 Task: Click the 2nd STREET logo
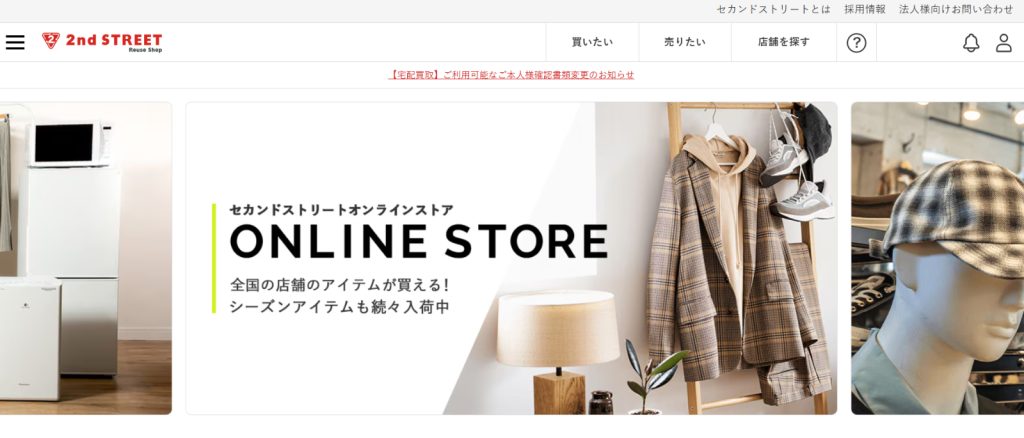[102, 42]
